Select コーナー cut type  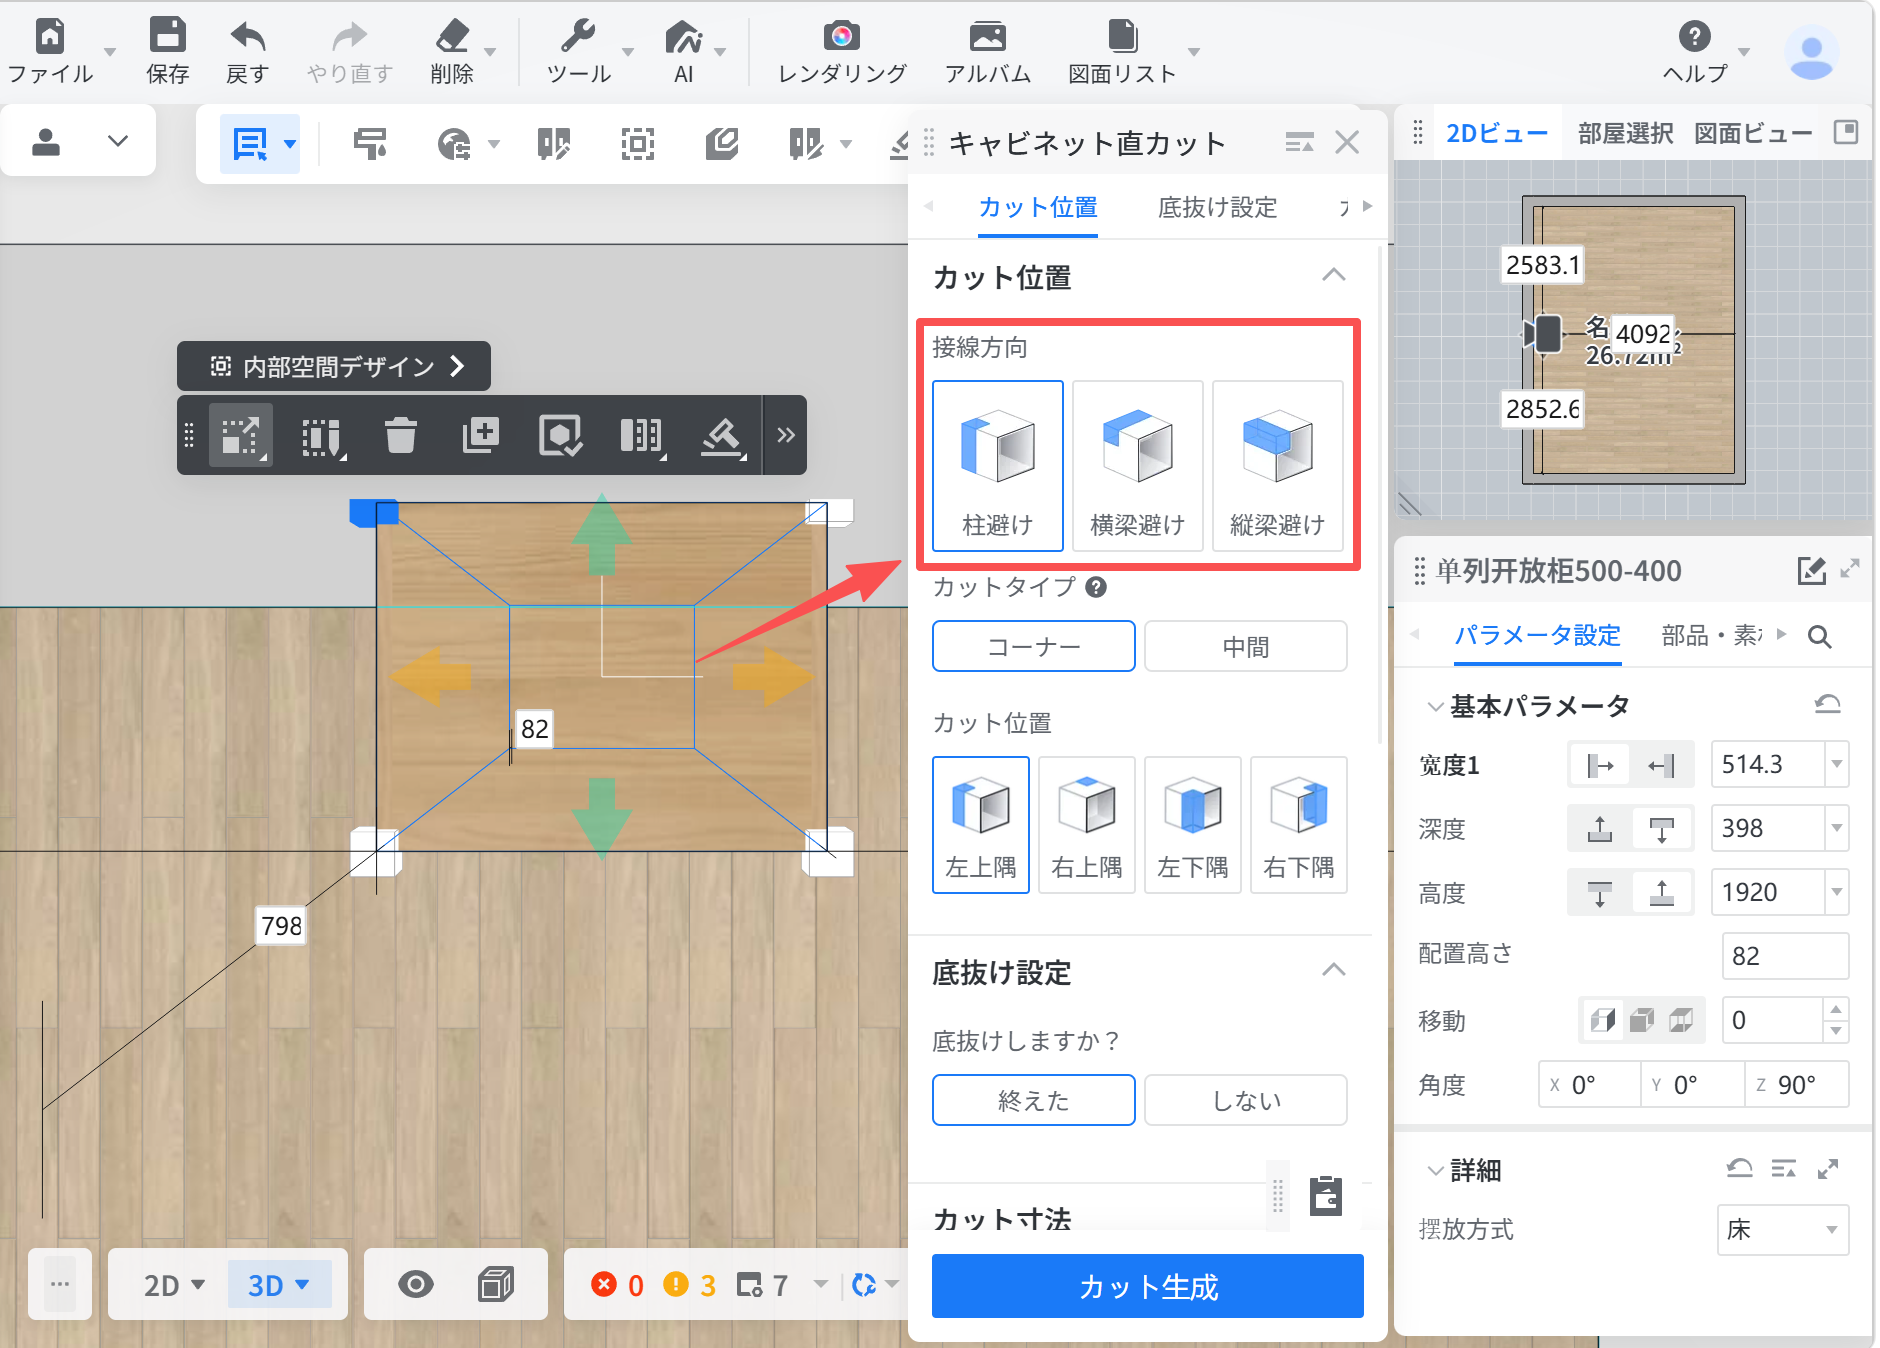tap(1033, 646)
